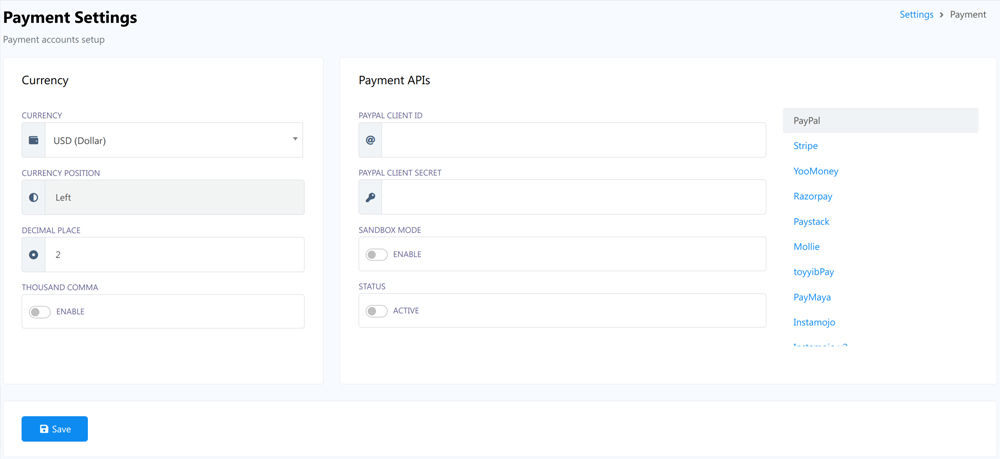Select the Mollie payment tab
The height and width of the screenshot is (459, 1000).
[x=806, y=247]
